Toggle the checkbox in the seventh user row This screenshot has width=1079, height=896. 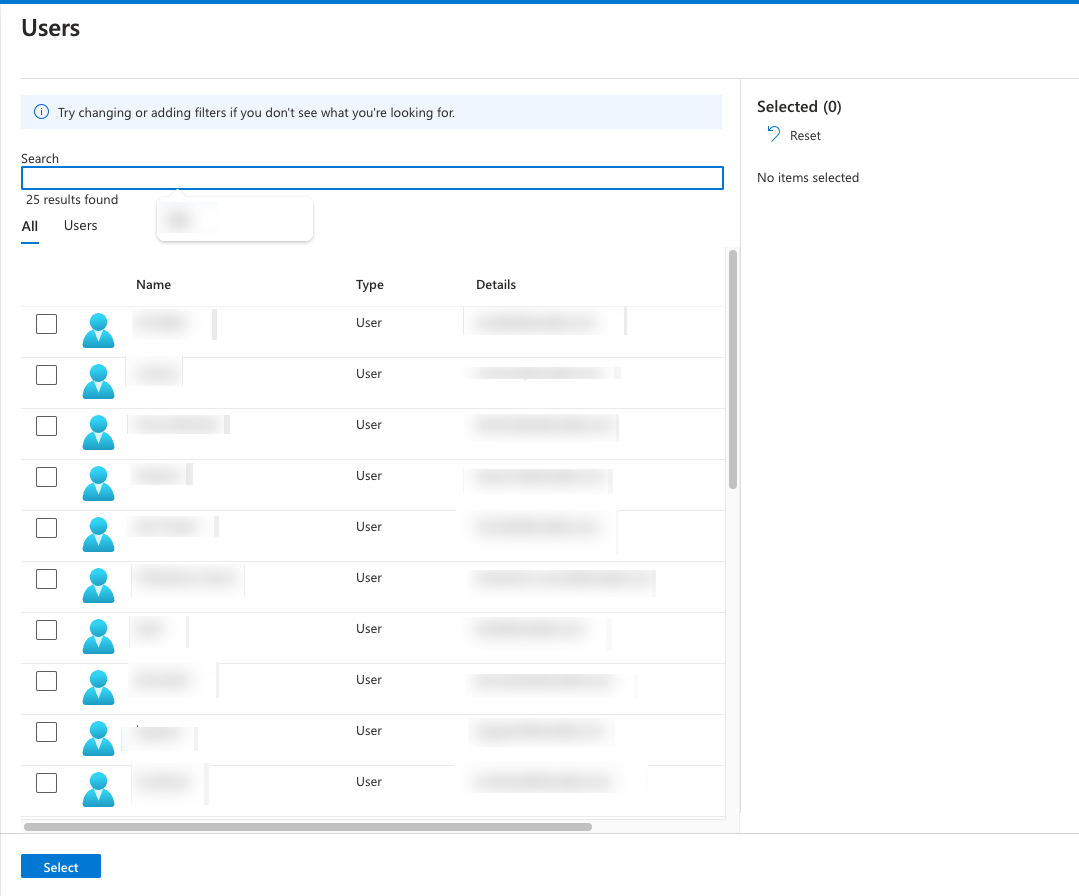[x=46, y=630]
